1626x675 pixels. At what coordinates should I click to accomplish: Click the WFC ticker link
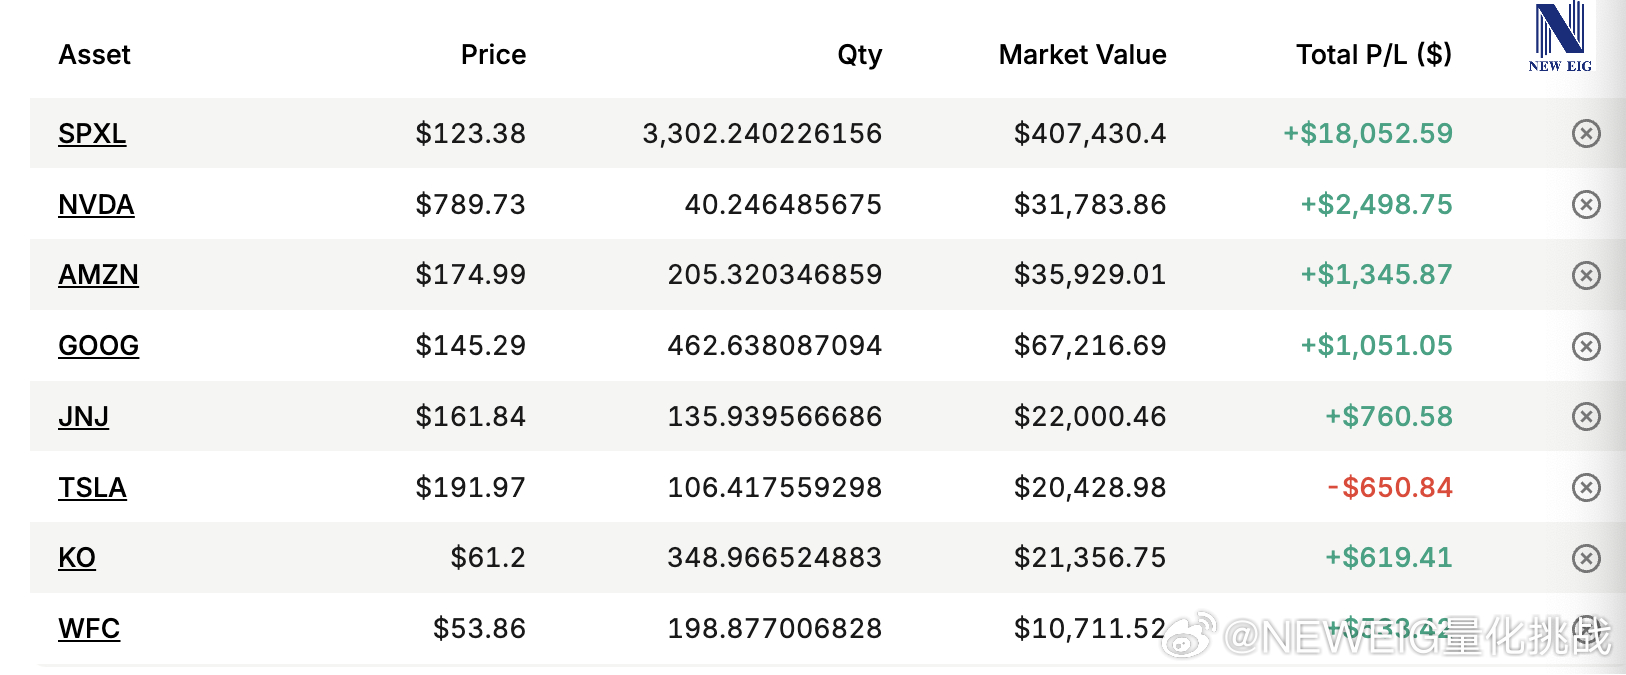point(89,628)
